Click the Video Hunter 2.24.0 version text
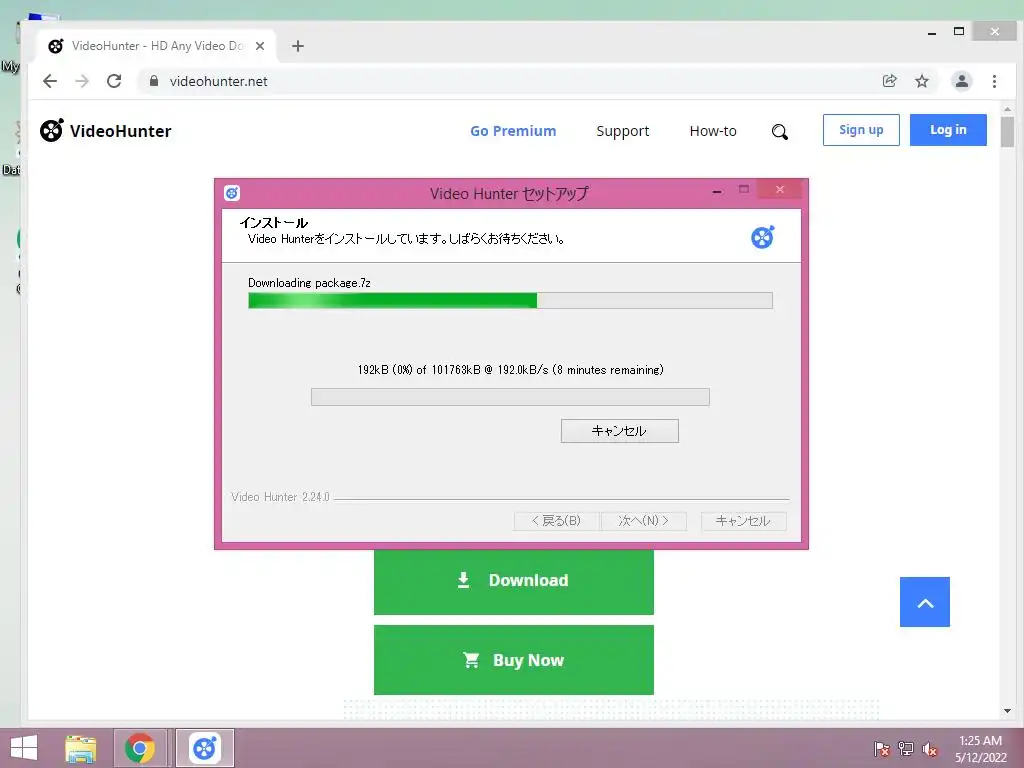 (280, 497)
